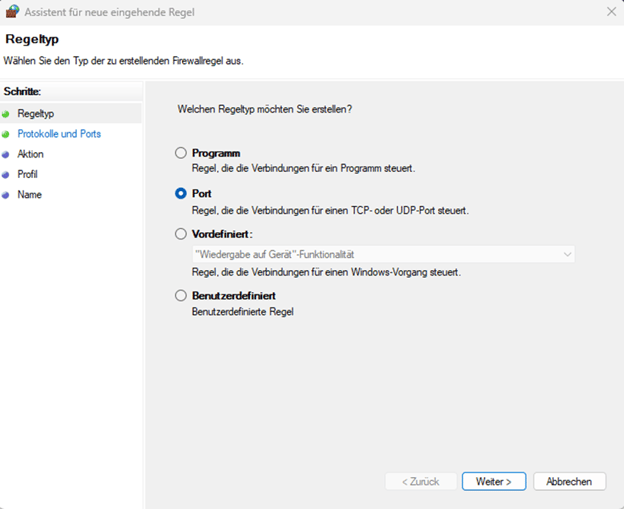Select the Port radio button
The height and width of the screenshot is (509, 624).
[x=181, y=194]
